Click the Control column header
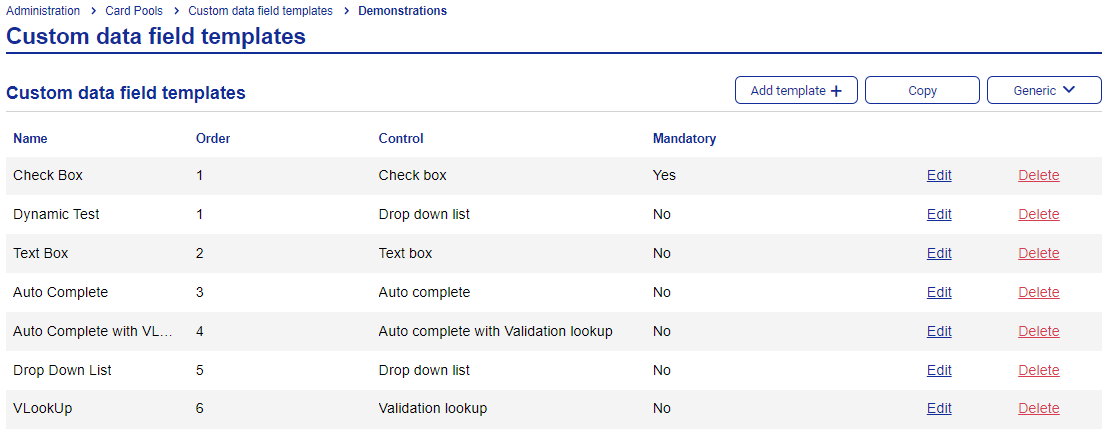This screenshot has height=434, width=1109. (x=401, y=139)
